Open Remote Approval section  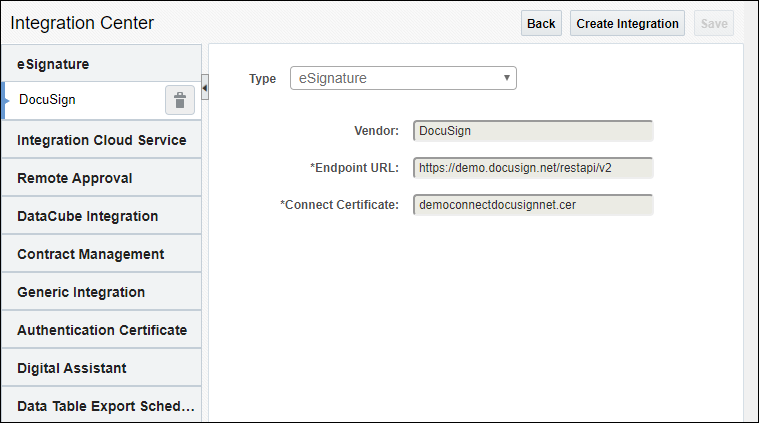click(x=101, y=178)
